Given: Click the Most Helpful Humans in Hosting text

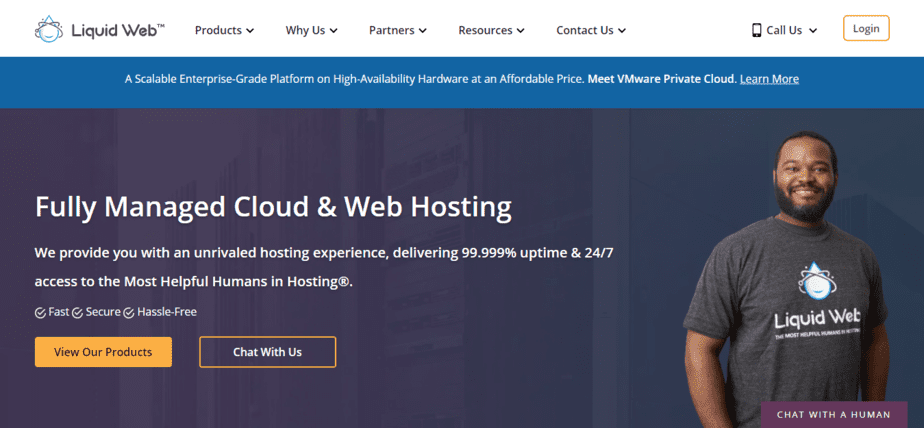Looking at the screenshot, I should (238, 282).
